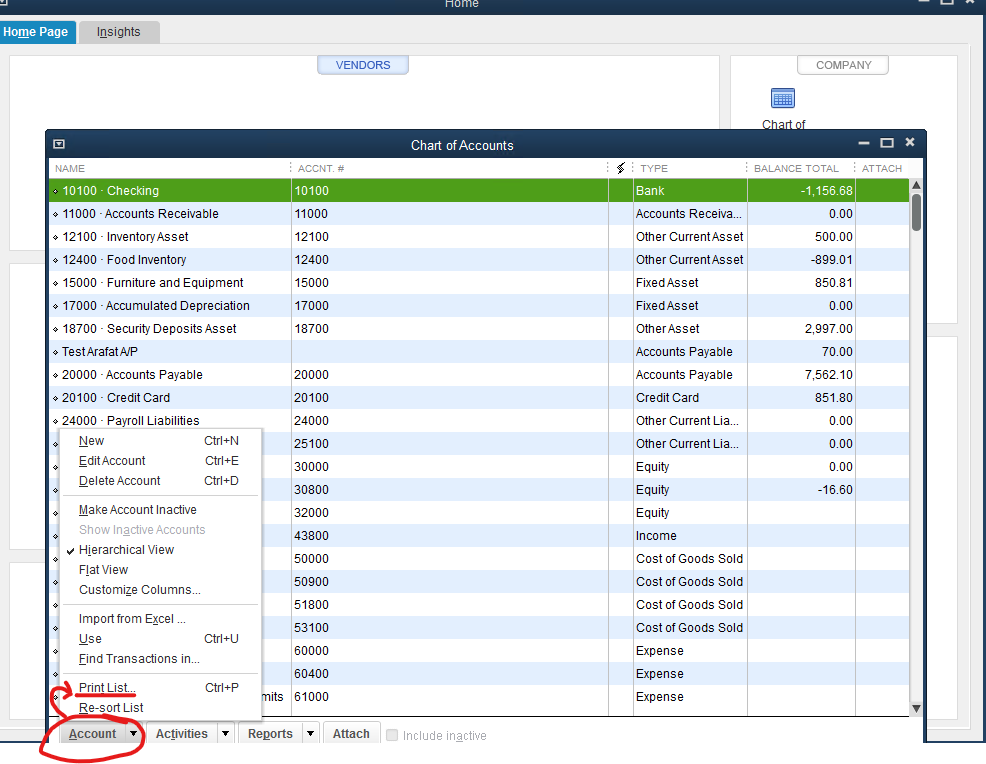Viewport: 986px width, 764px height.
Task: Open Chart of Accounts icon under COMPANY
Action: [x=783, y=98]
